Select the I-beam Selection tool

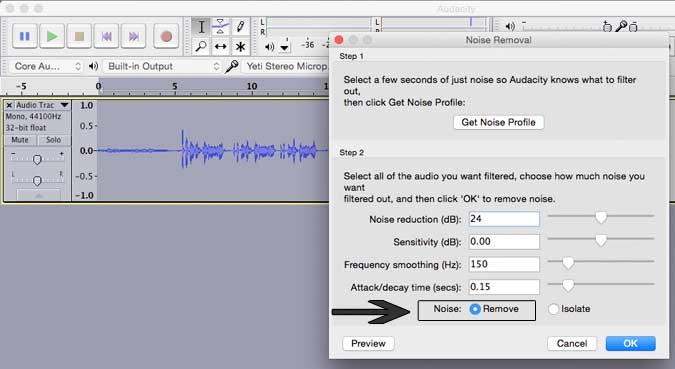click(201, 27)
